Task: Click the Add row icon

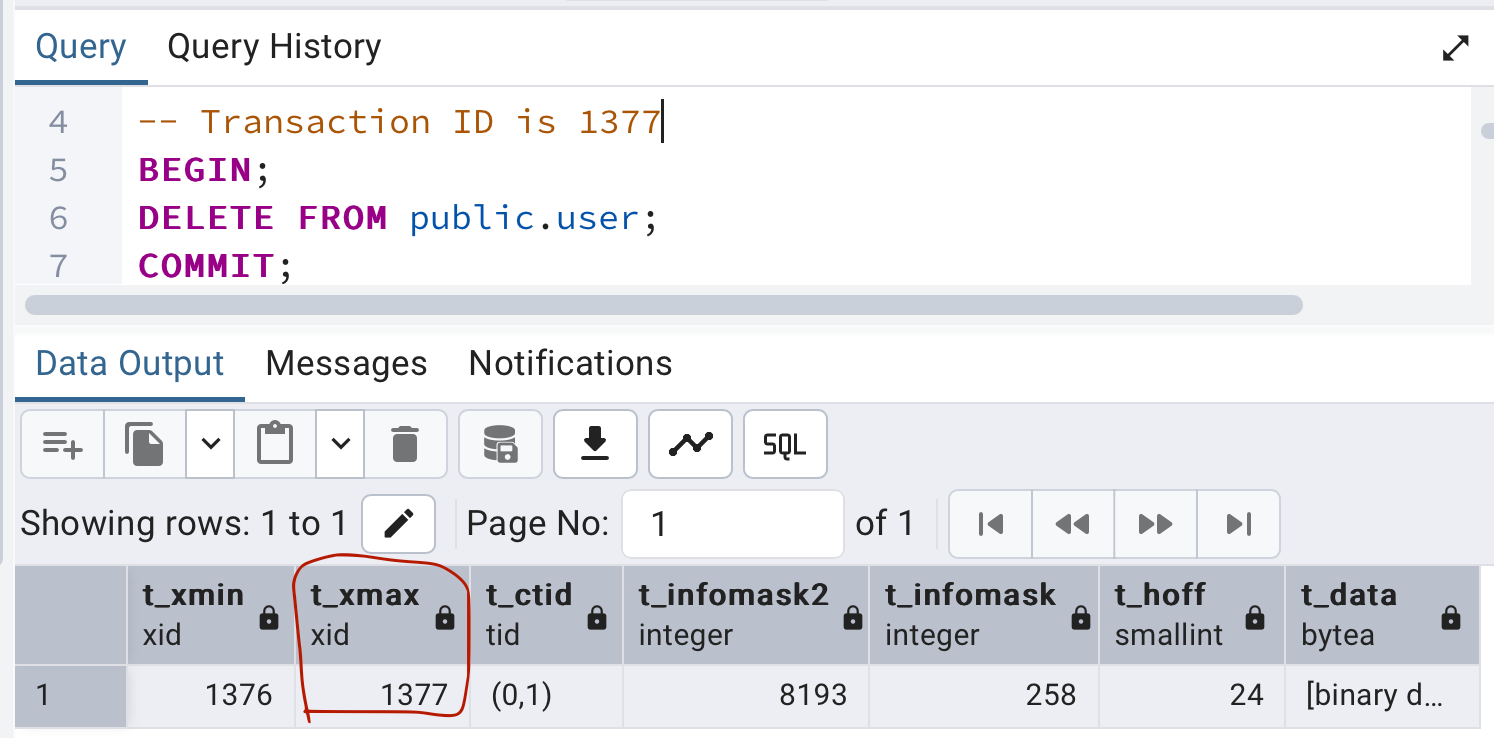Action: point(62,444)
